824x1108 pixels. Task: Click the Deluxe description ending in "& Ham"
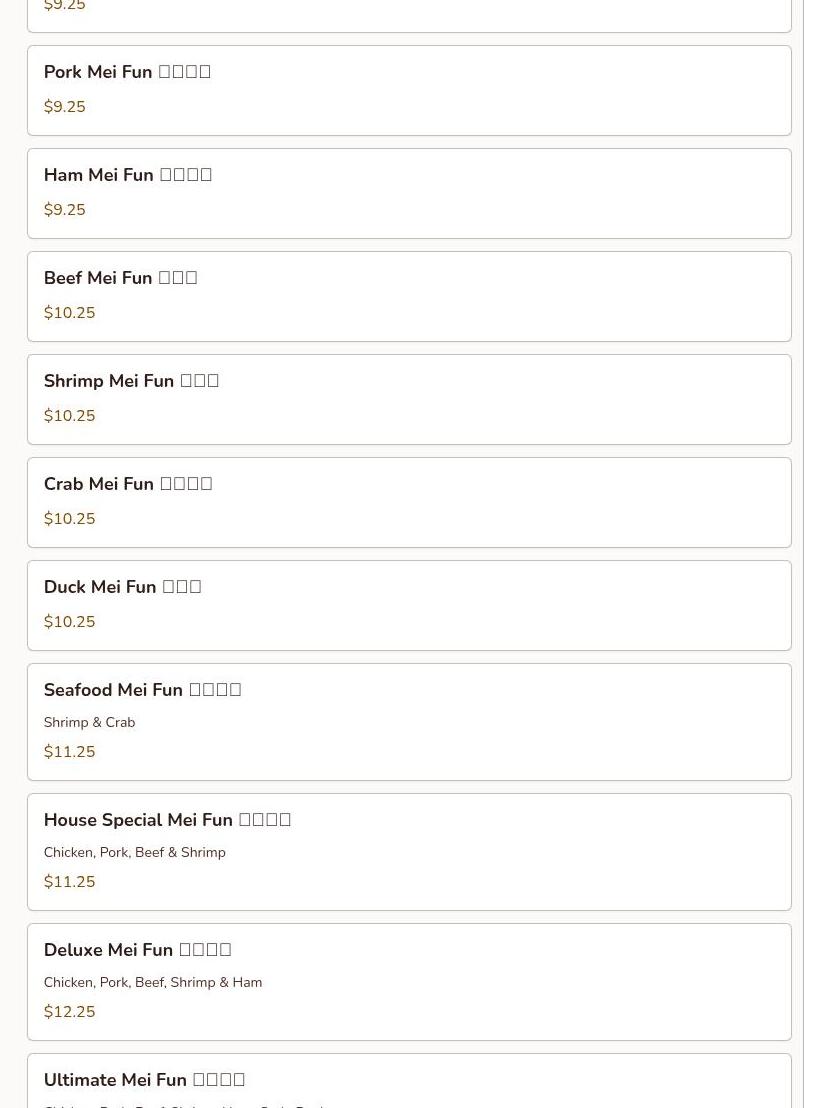tap(152, 982)
